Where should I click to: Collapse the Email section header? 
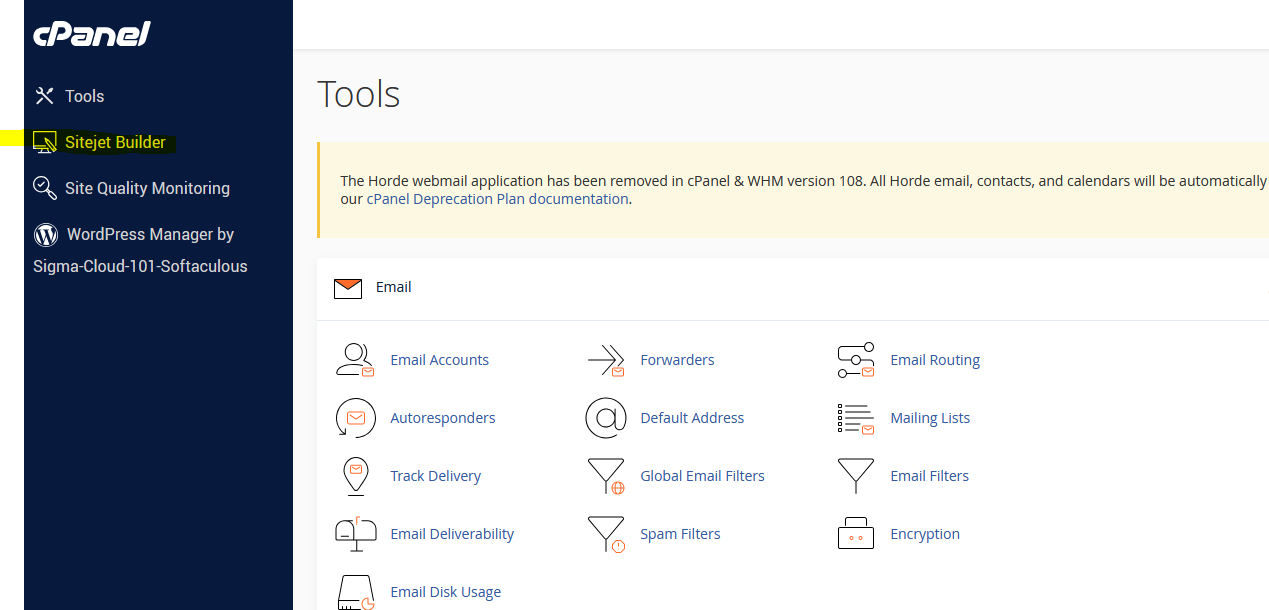[x=393, y=288]
